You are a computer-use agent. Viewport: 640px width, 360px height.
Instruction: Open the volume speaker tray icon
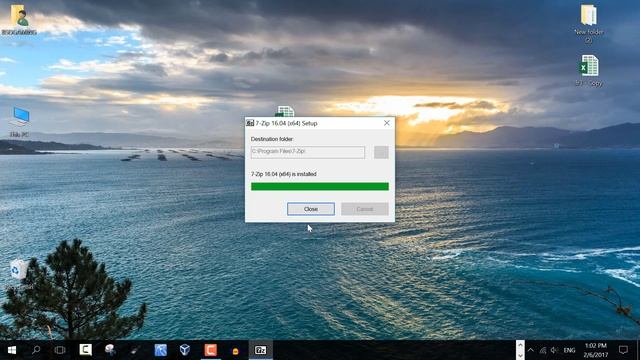(554, 350)
